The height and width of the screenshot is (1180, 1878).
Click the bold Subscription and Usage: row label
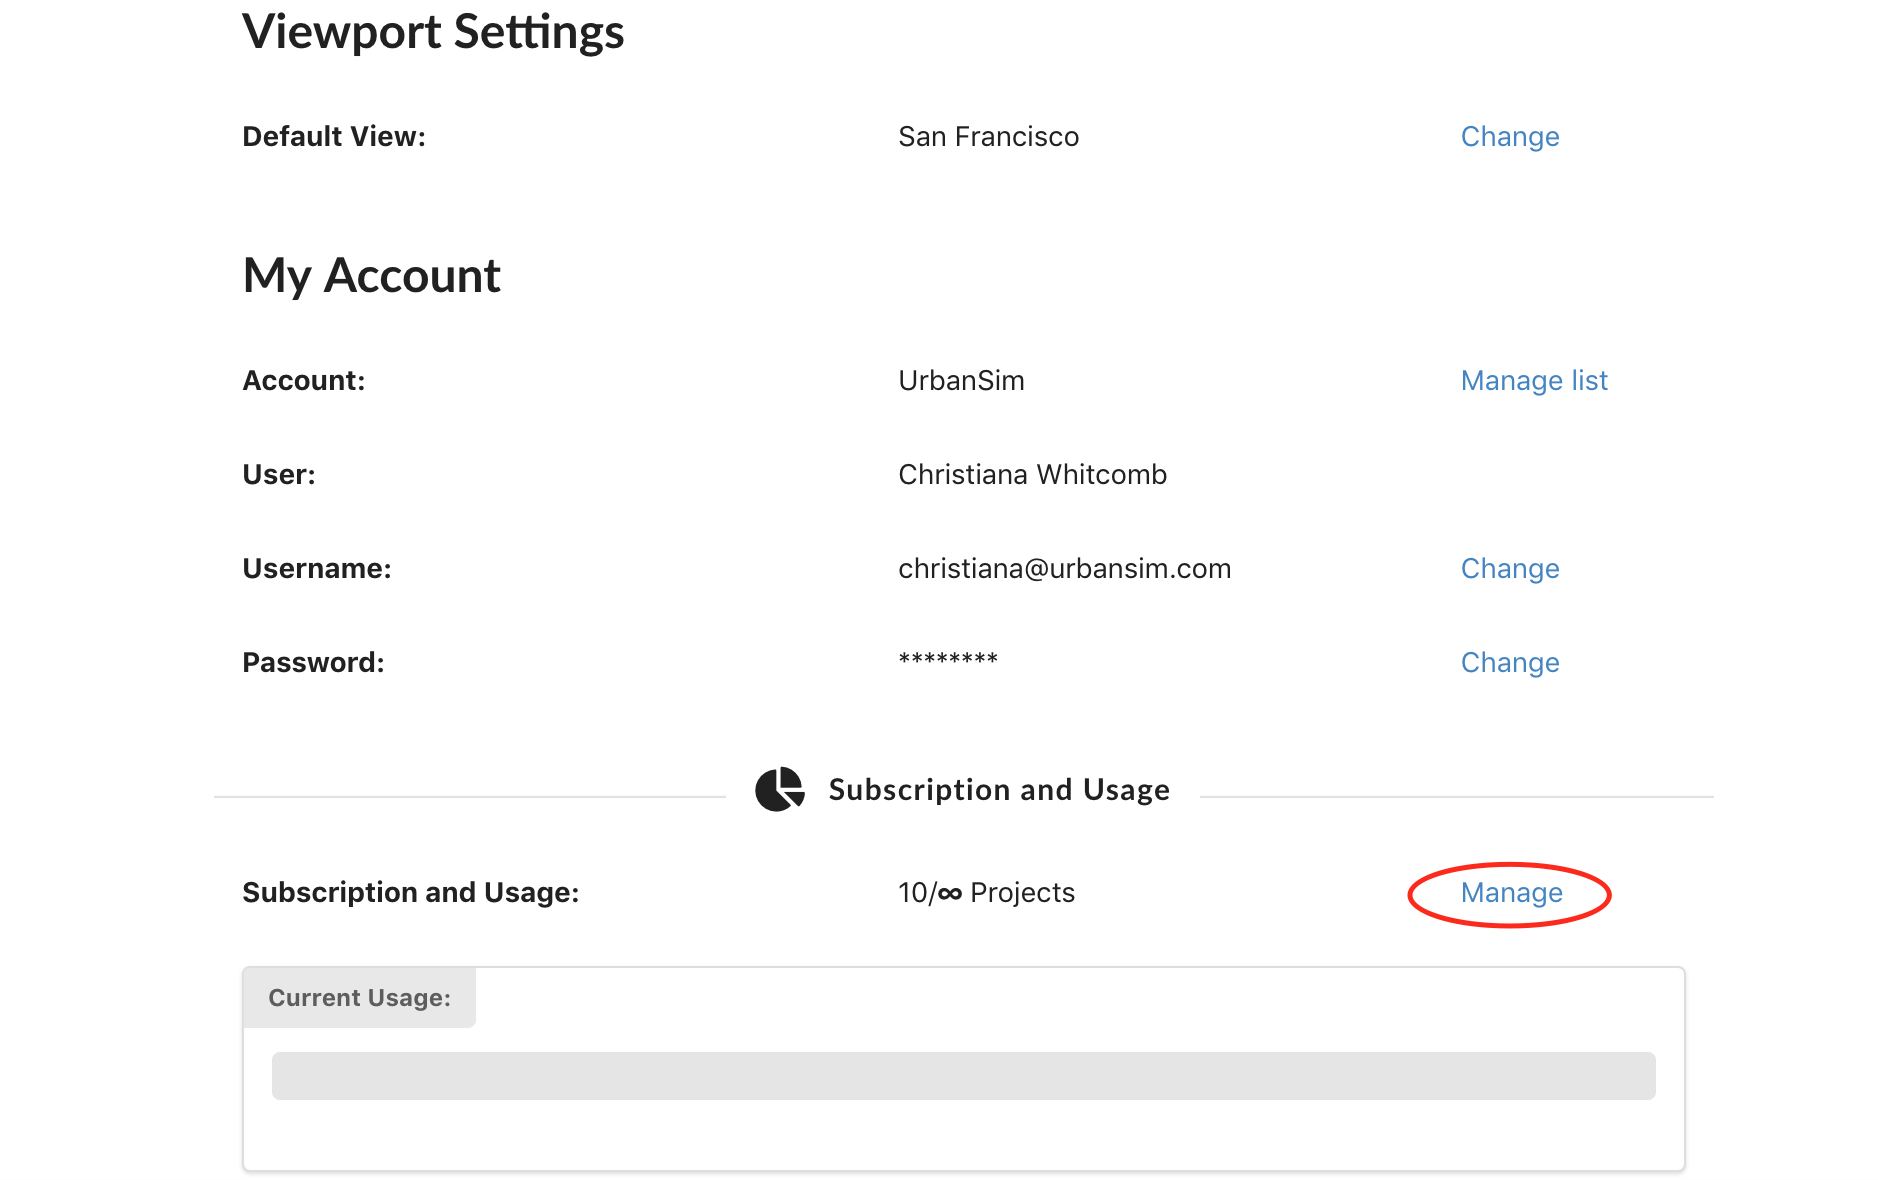tap(411, 892)
